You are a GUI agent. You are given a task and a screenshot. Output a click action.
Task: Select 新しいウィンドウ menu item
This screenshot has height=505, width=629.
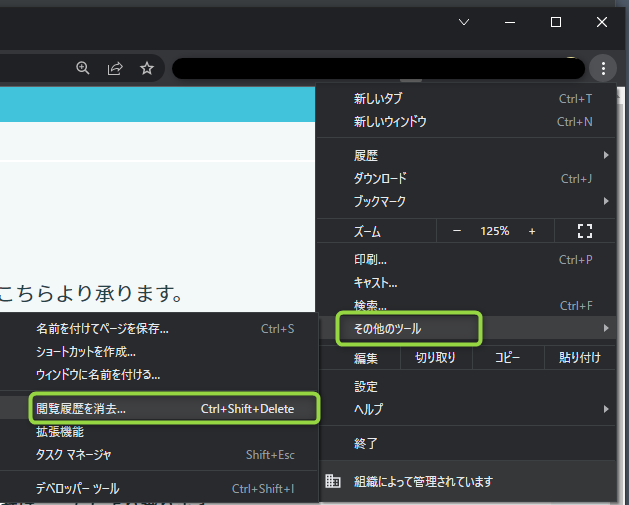tap(466, 122)
